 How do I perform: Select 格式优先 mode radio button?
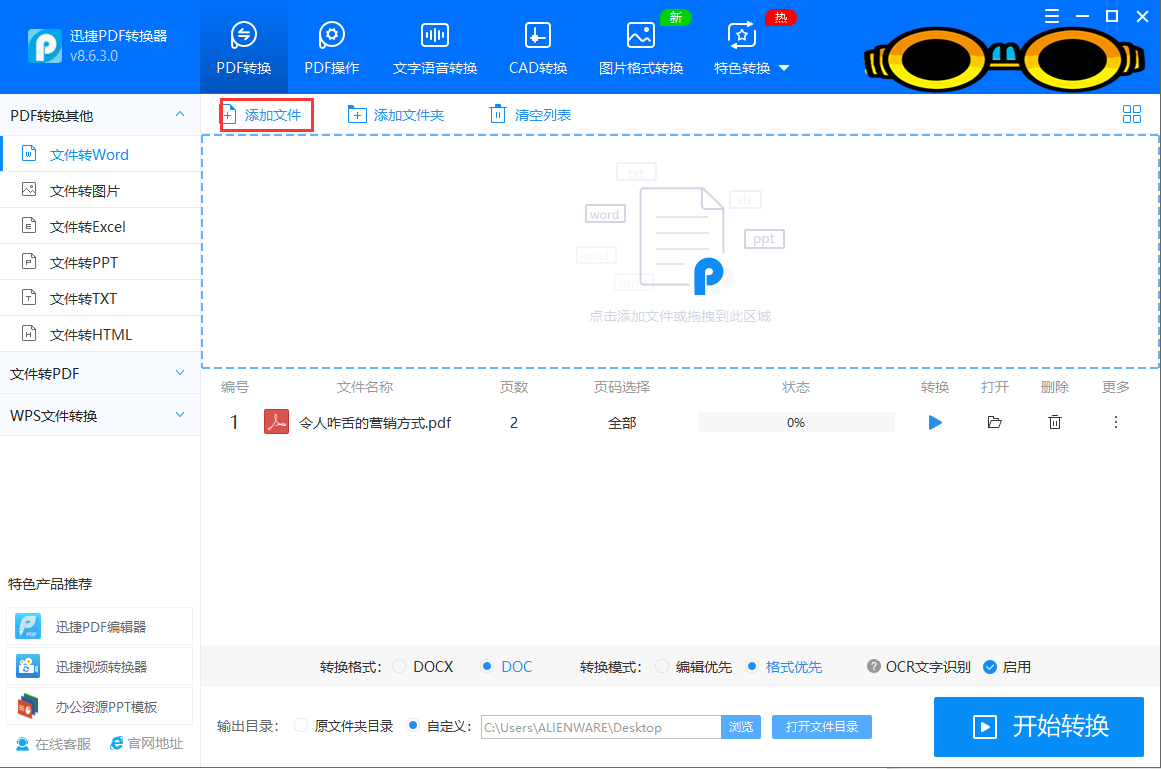click(752, 666)
